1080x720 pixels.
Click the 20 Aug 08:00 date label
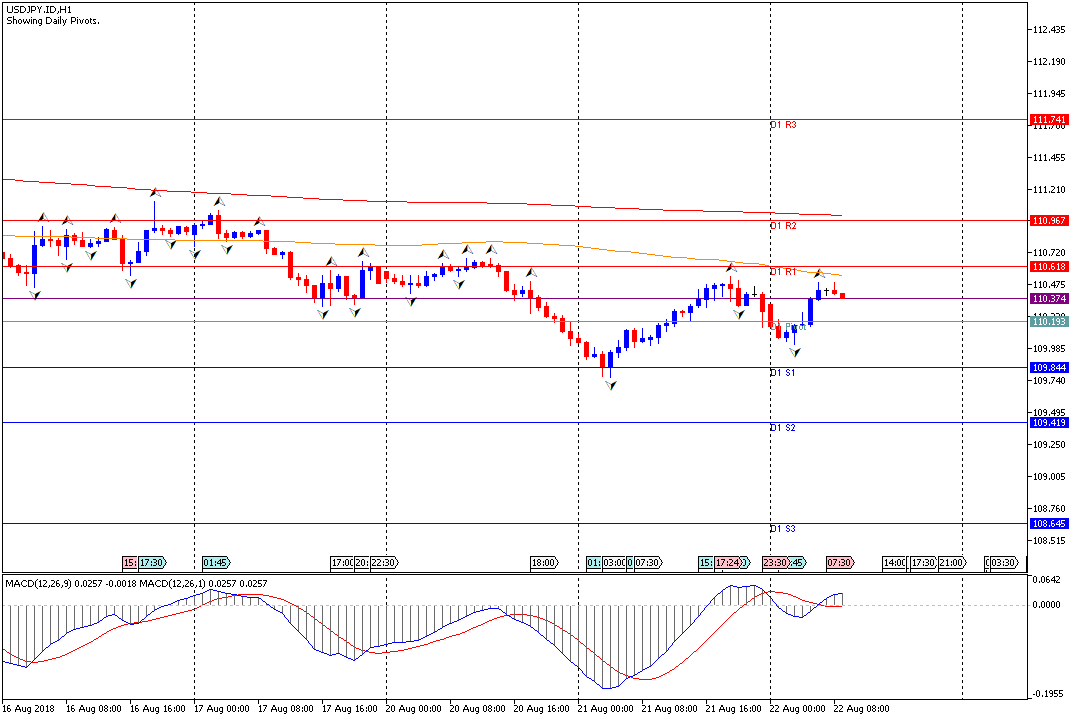478,709
